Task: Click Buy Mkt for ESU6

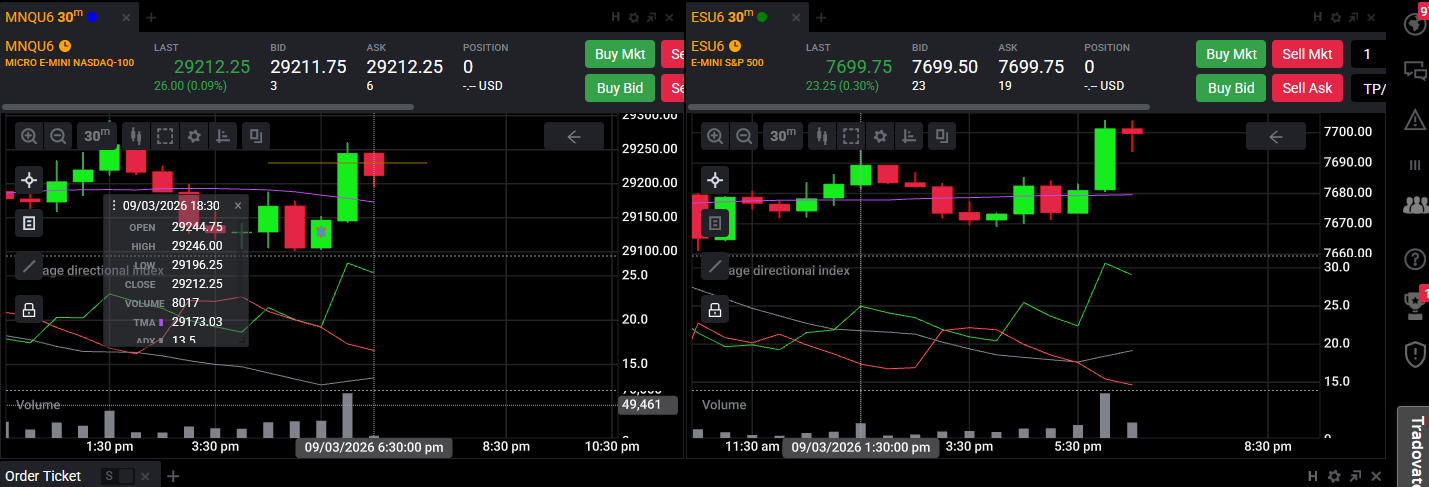Action: click(1231, 54)
